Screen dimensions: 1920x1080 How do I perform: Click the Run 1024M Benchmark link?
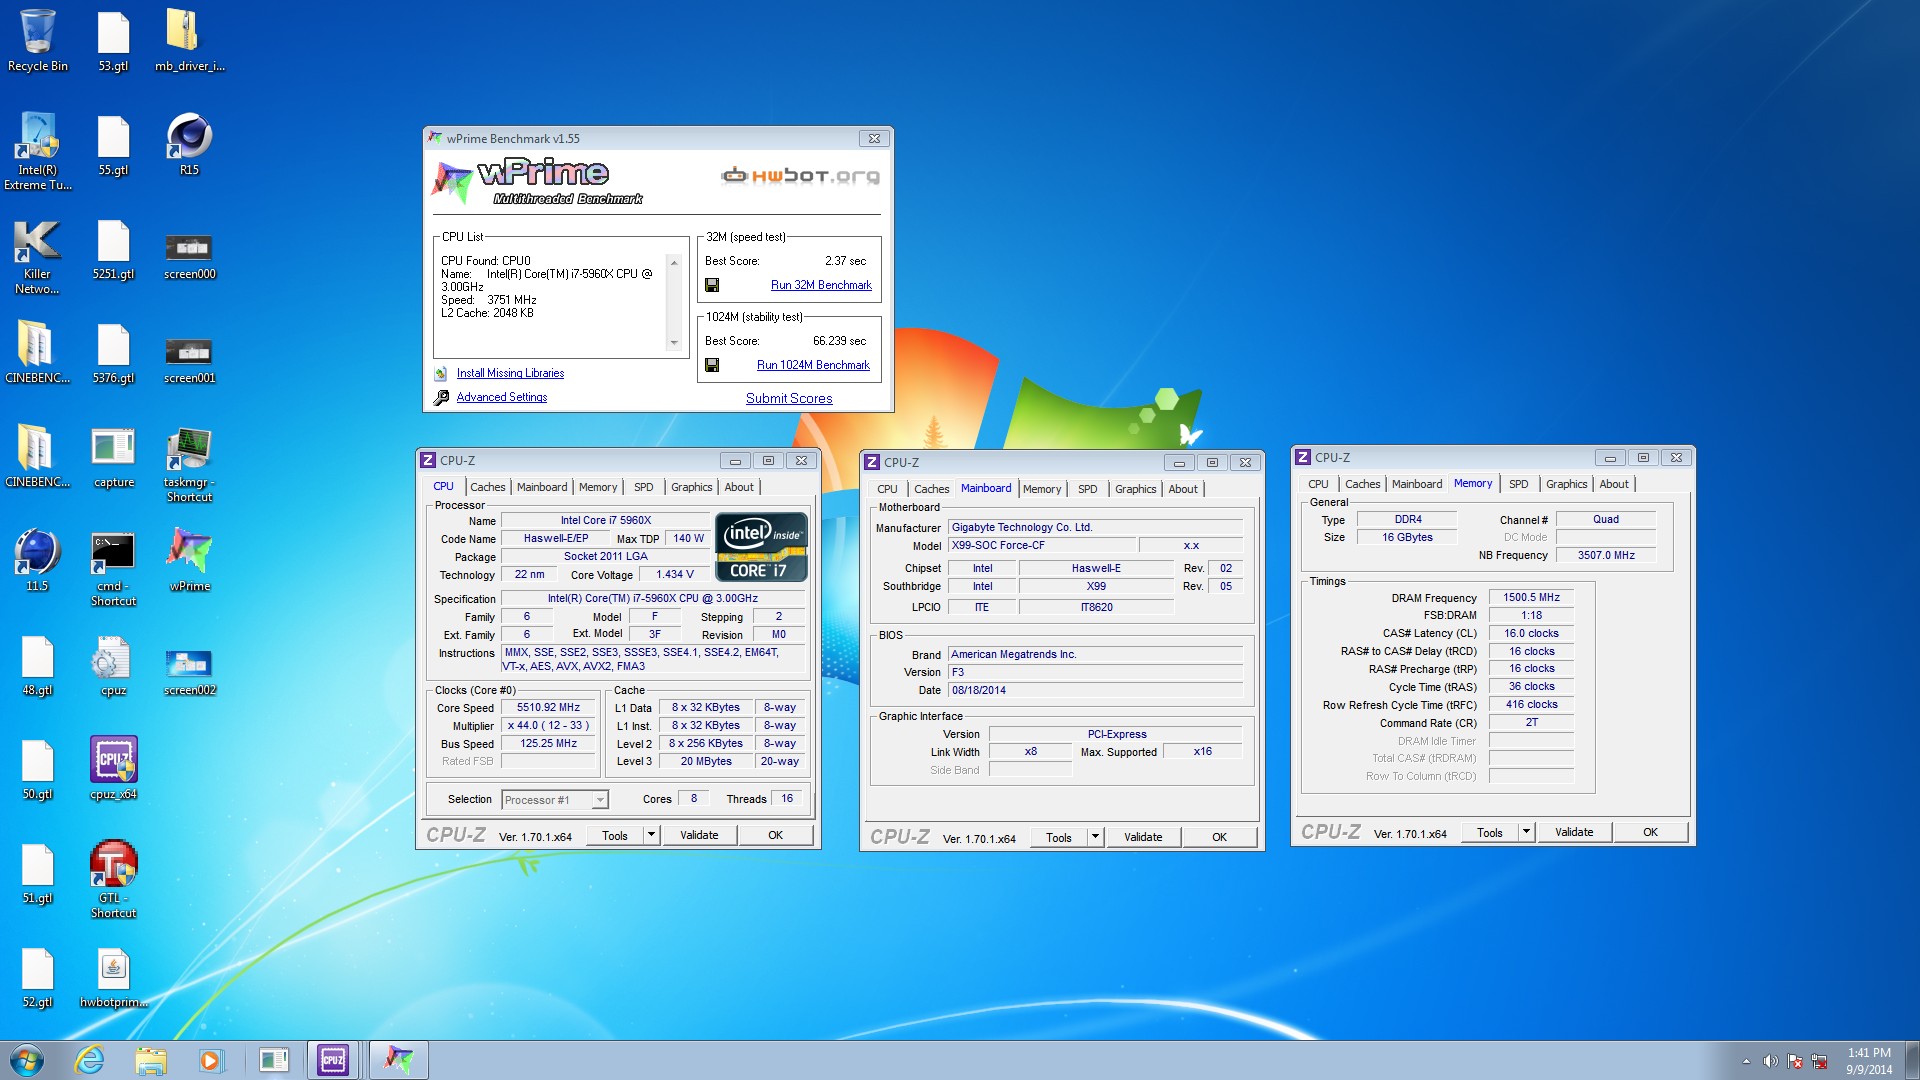tap(813, 365)
